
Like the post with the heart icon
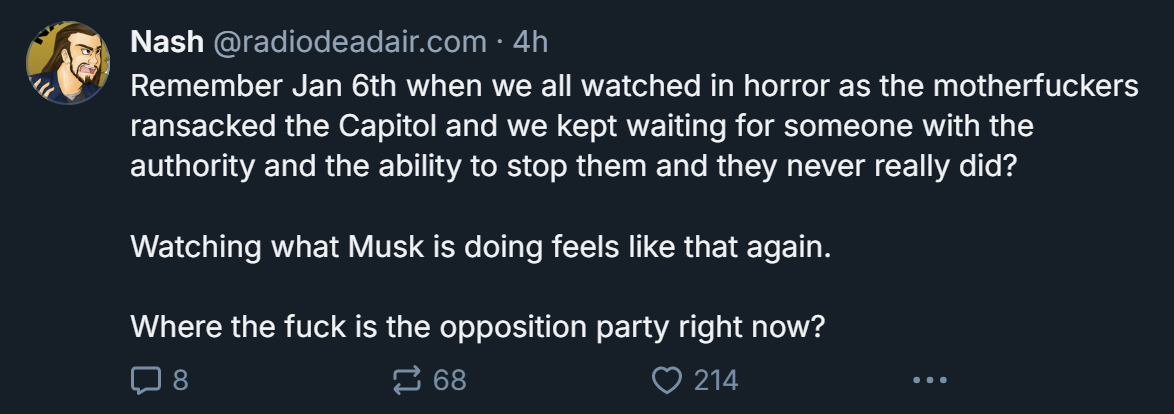(667, 380)
